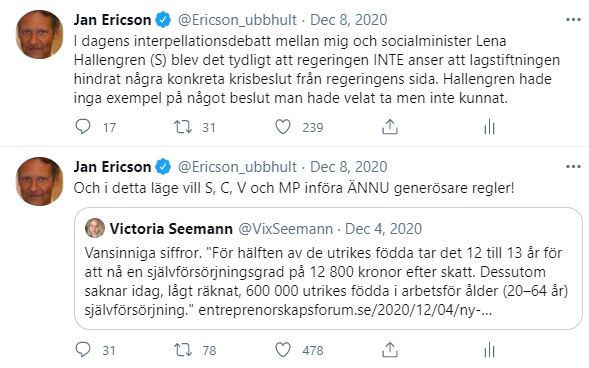The height and width of the screenshot is (368, 589).
Task: Open more options on first tweet
Action: click(x=573, y=20)
